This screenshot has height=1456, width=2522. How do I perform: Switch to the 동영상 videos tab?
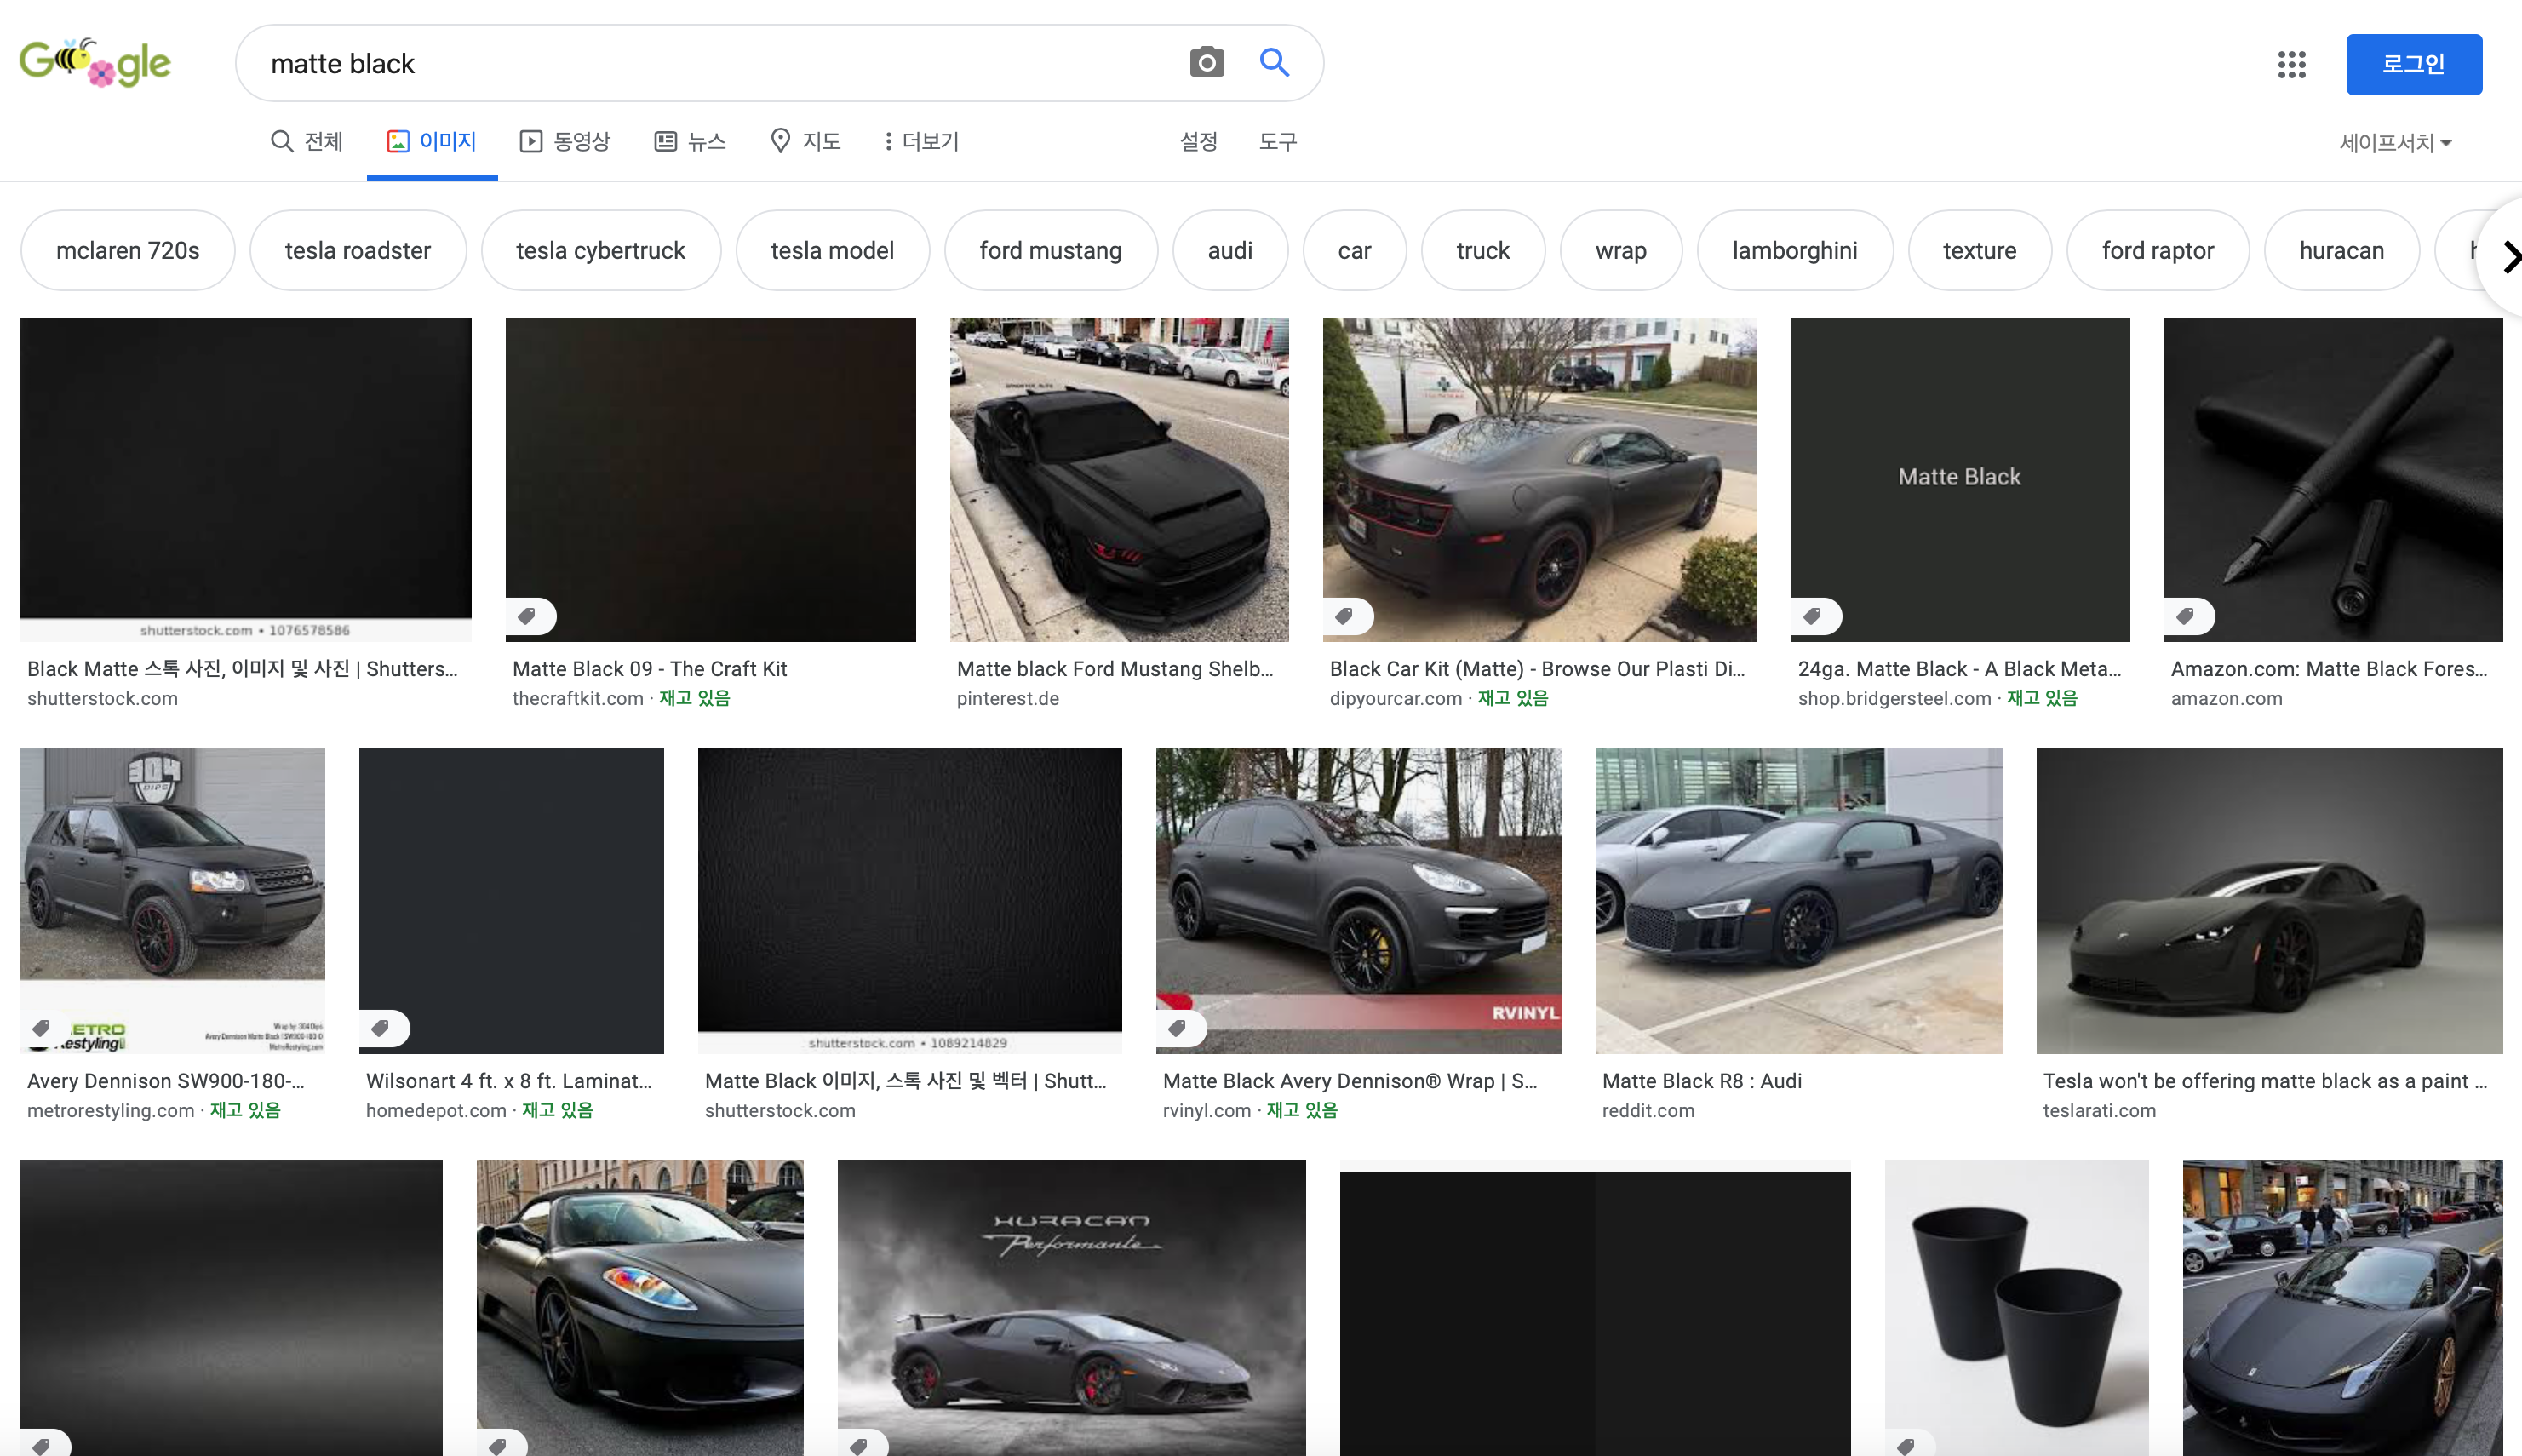point(565,142)
